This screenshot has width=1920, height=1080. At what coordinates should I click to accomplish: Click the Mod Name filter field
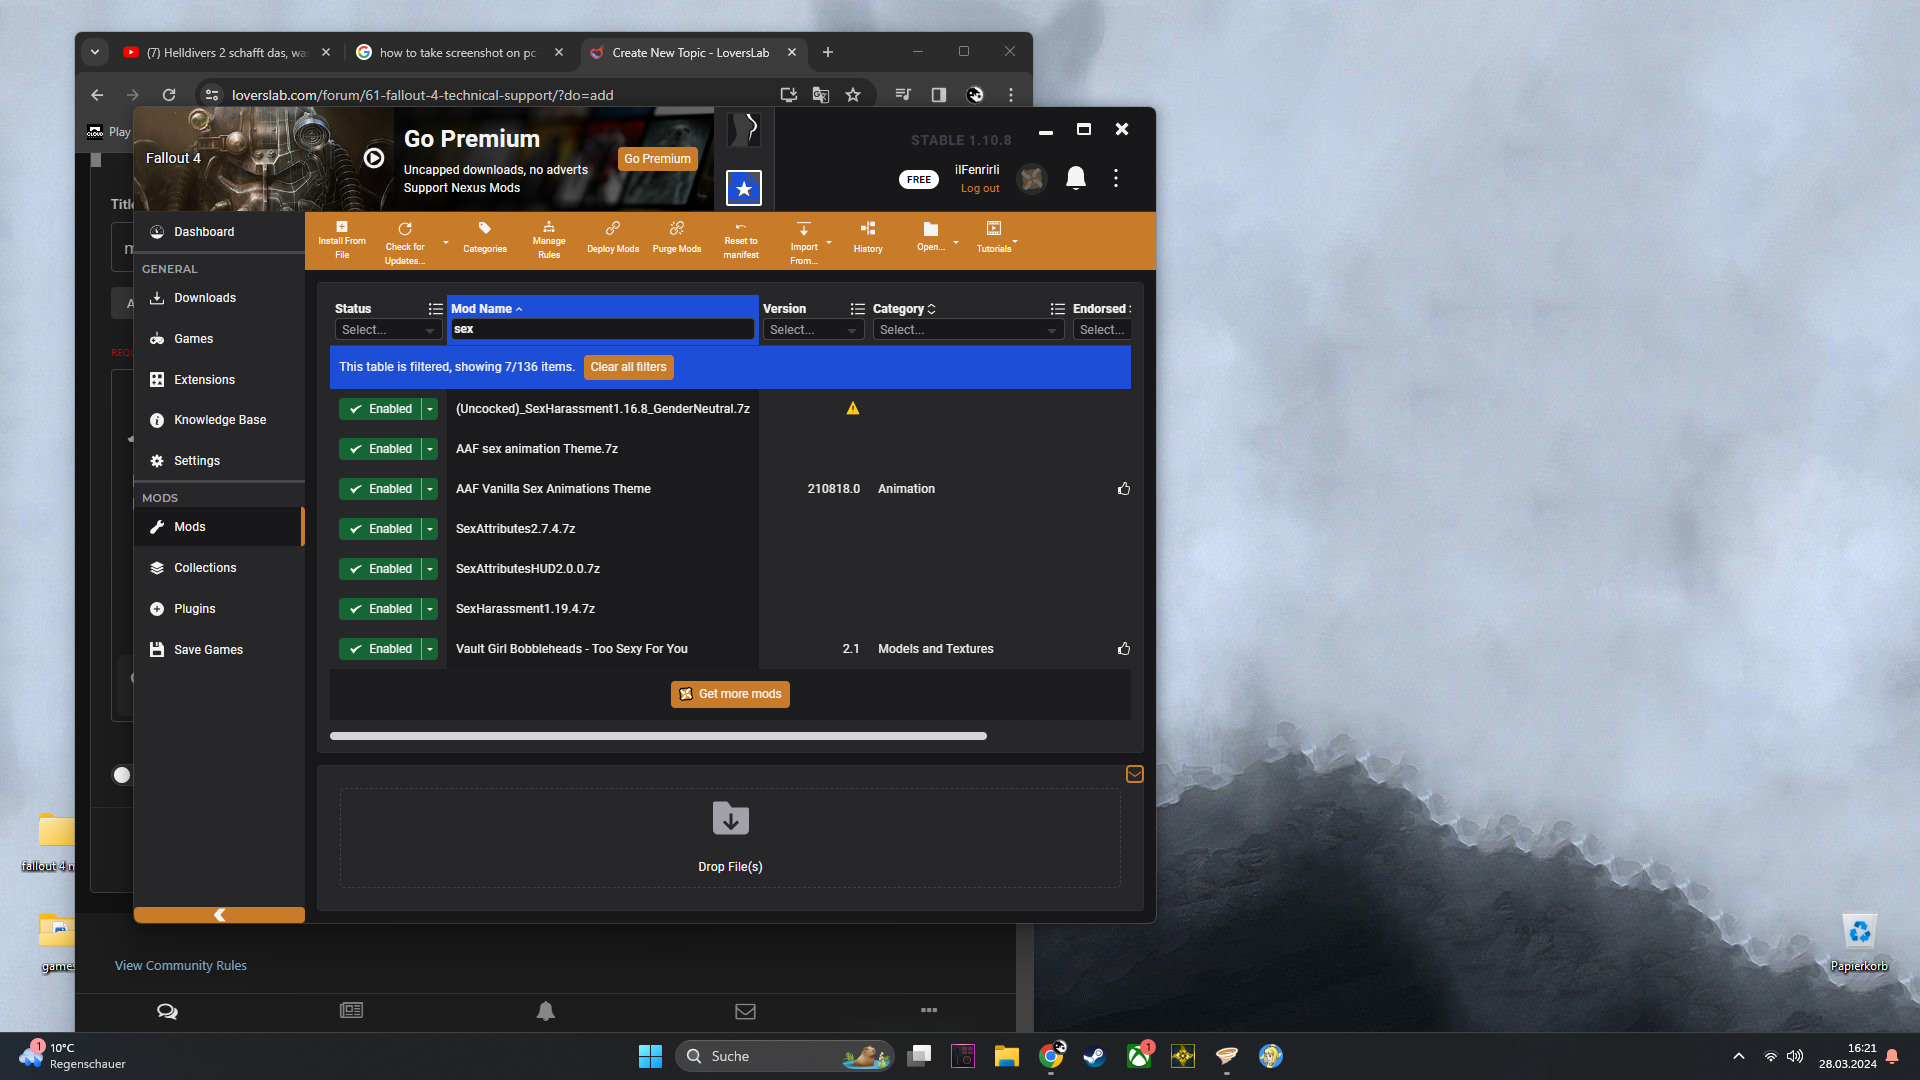click(602, 329)
